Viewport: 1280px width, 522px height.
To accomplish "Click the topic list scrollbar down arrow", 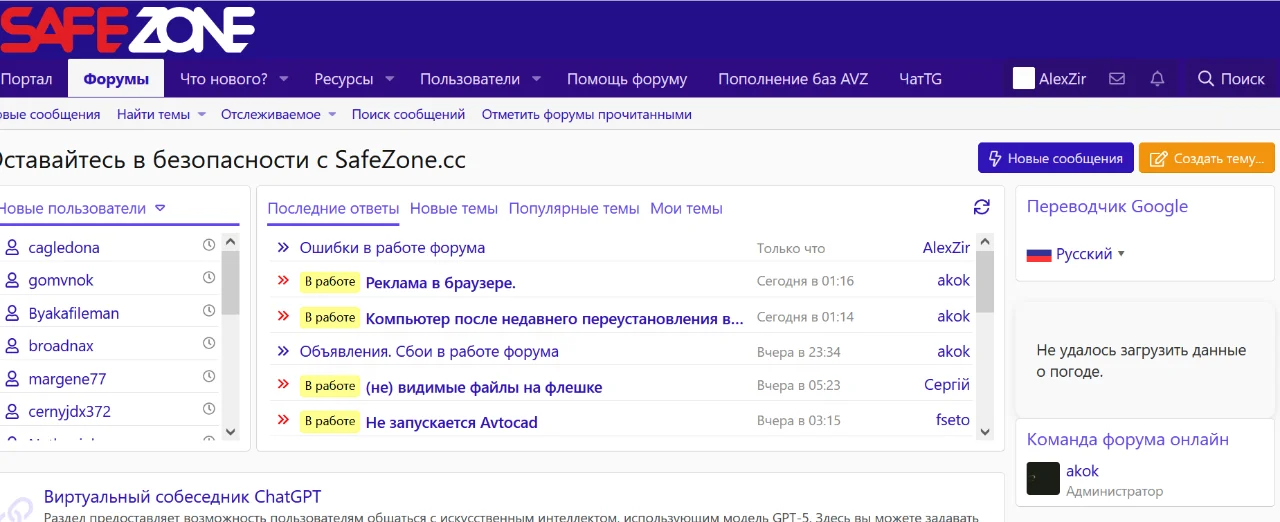I will pyautogui.click(x=984, y=432).
